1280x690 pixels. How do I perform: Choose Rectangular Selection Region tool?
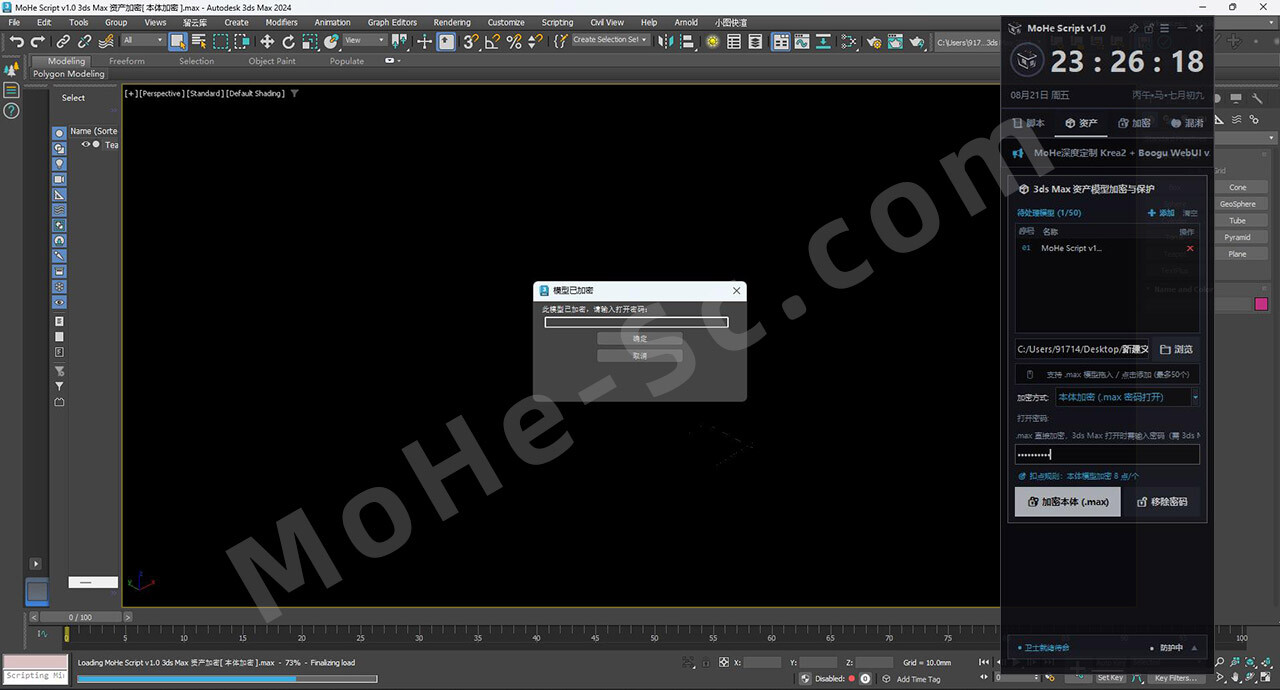click(220, 41)
